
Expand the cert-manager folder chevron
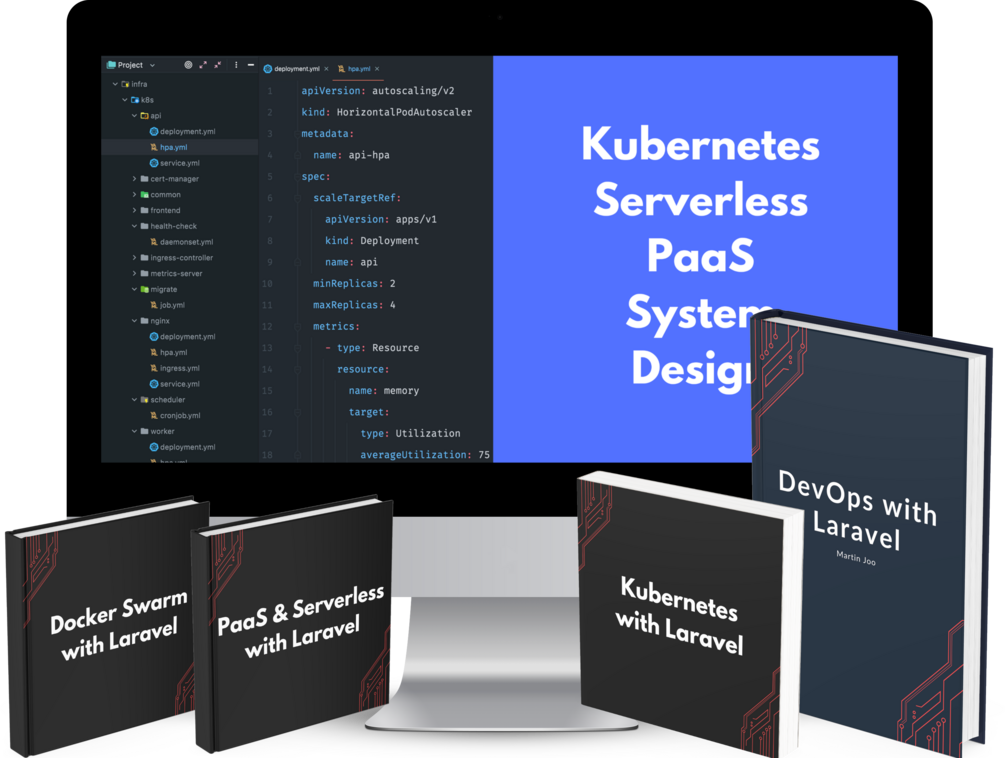click(135, 179)
